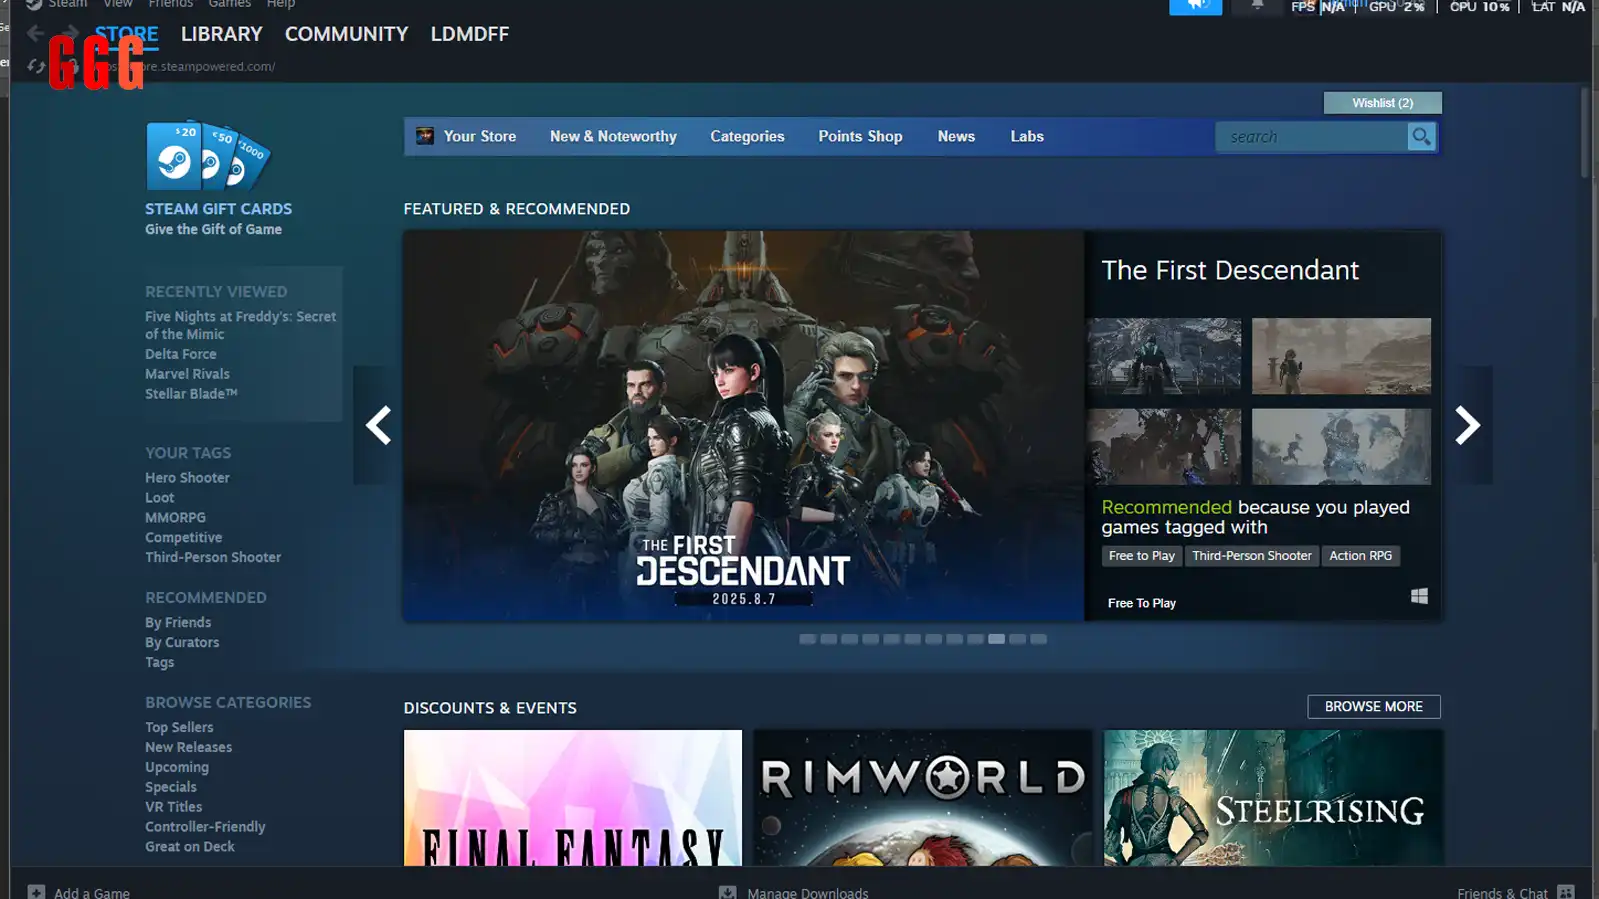This screenshot has width=1599, height=899.
Task: Browse the Competitive tag
Action: coord(183,538)
